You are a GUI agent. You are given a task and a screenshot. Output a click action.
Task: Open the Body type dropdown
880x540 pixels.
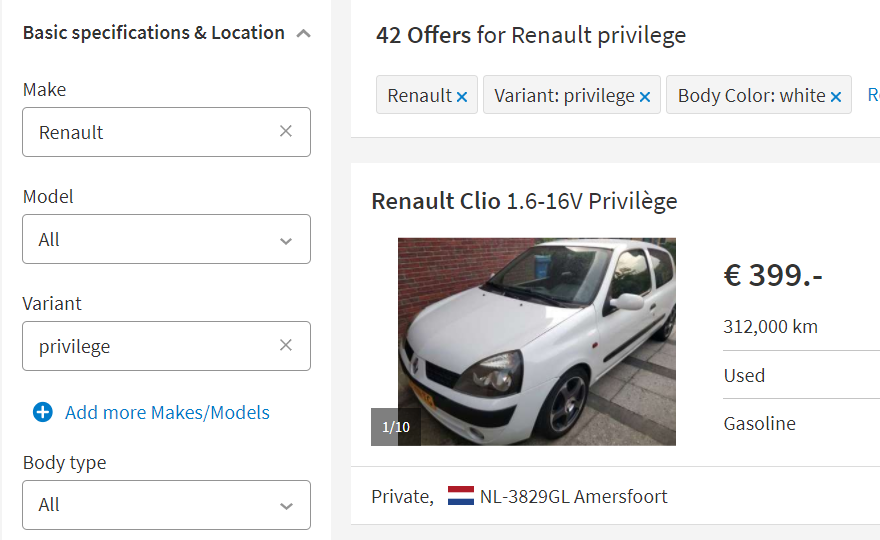pos(166,505)
